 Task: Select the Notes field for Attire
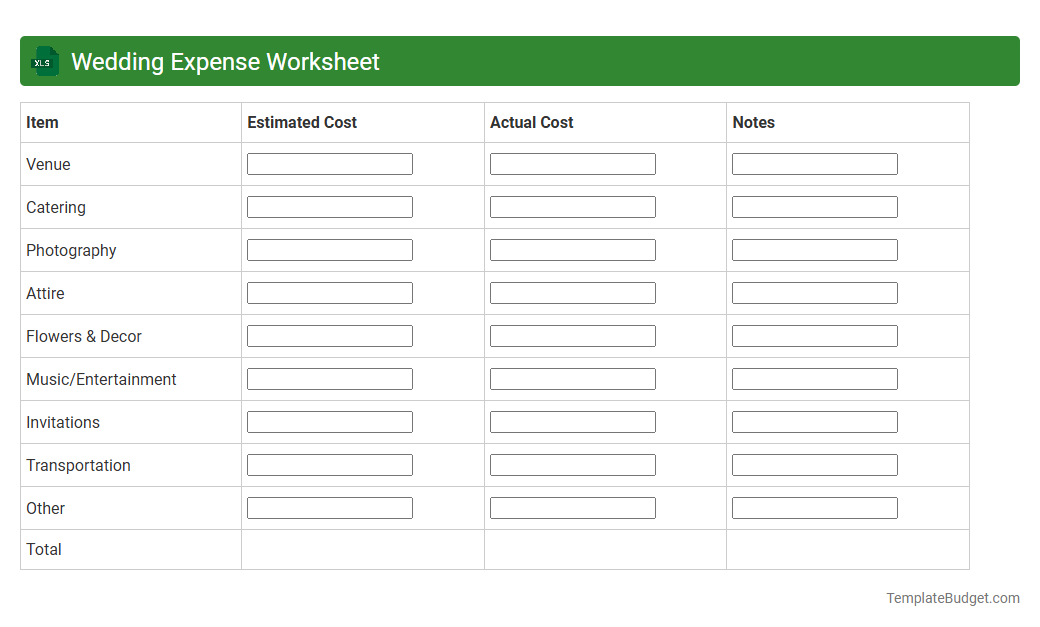coord(814,292)
